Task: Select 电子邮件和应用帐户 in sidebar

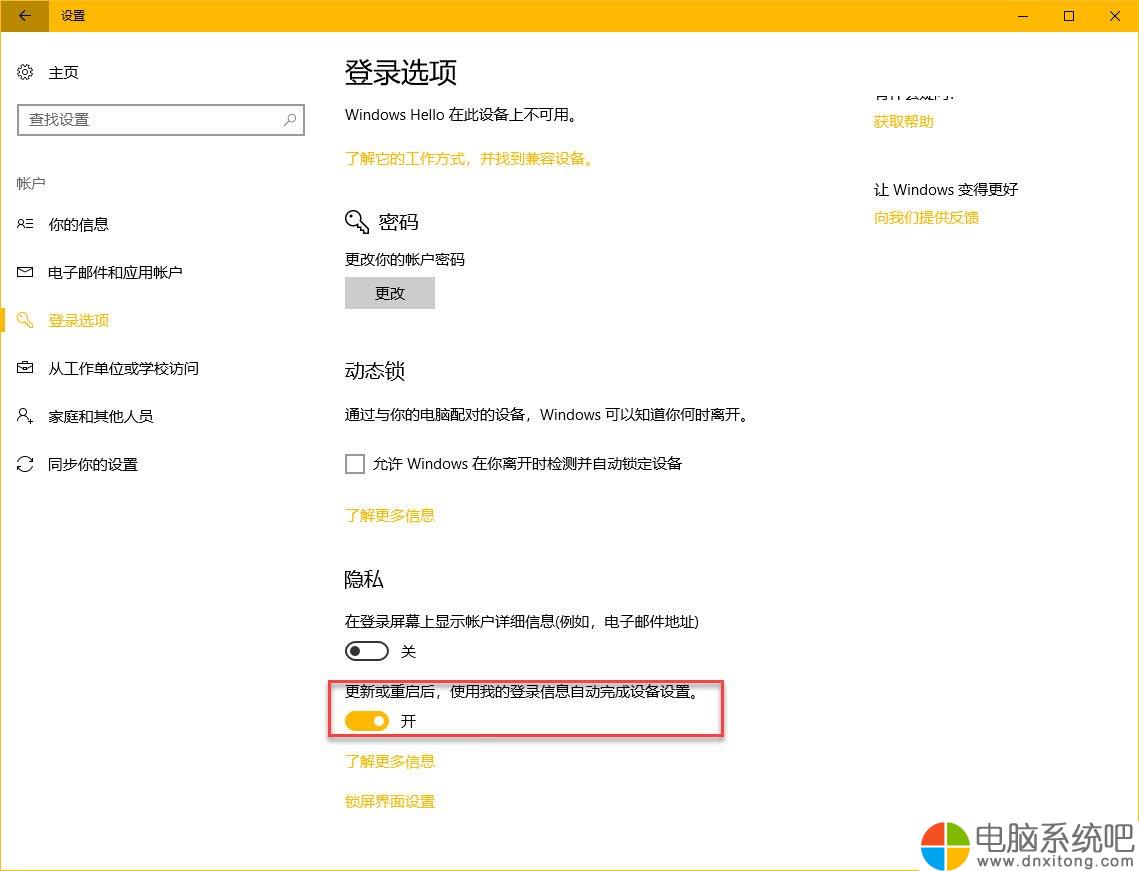Action: pos(115,272)
